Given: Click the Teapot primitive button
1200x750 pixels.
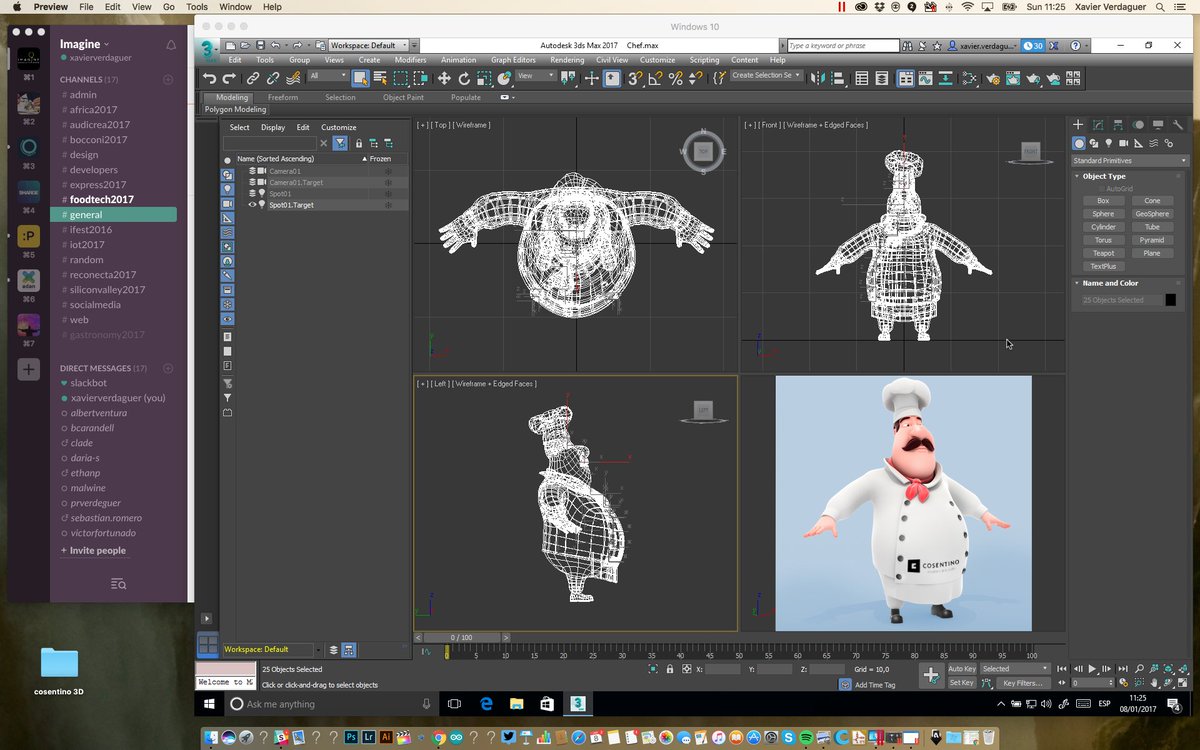Looking at the screenshot, I should (x=1103, y=253).
